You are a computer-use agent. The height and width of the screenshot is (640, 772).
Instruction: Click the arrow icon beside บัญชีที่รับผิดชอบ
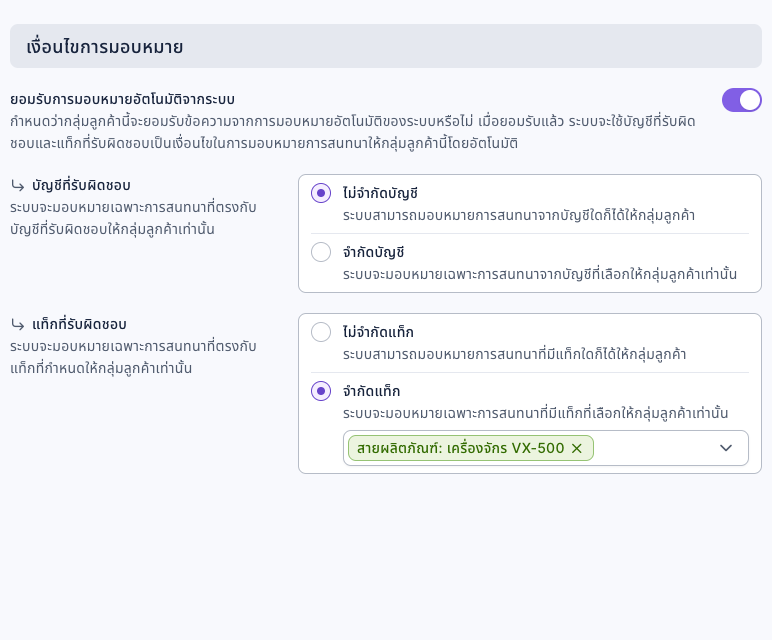click(x=18, y=186)
